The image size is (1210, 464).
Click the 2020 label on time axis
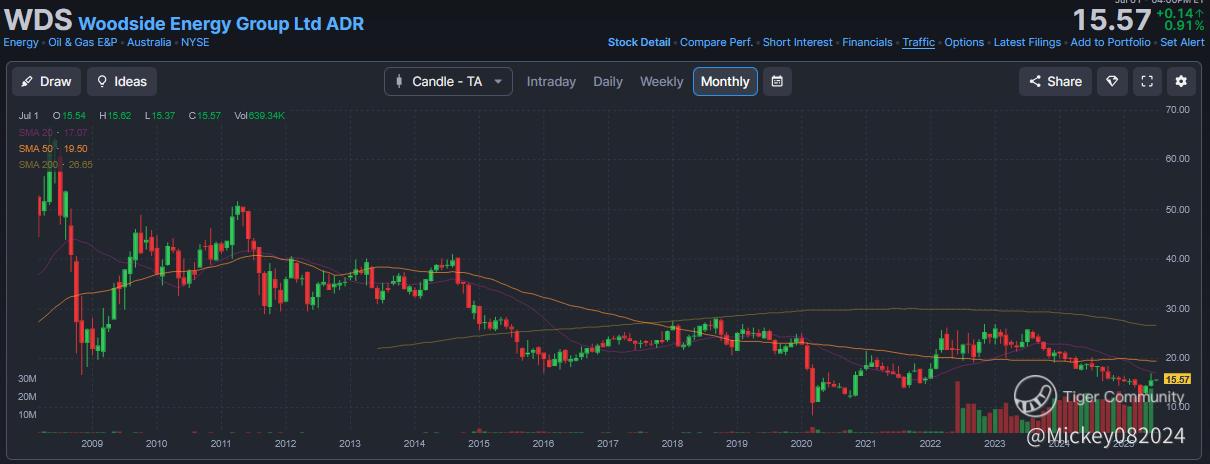tap(801, 443)
